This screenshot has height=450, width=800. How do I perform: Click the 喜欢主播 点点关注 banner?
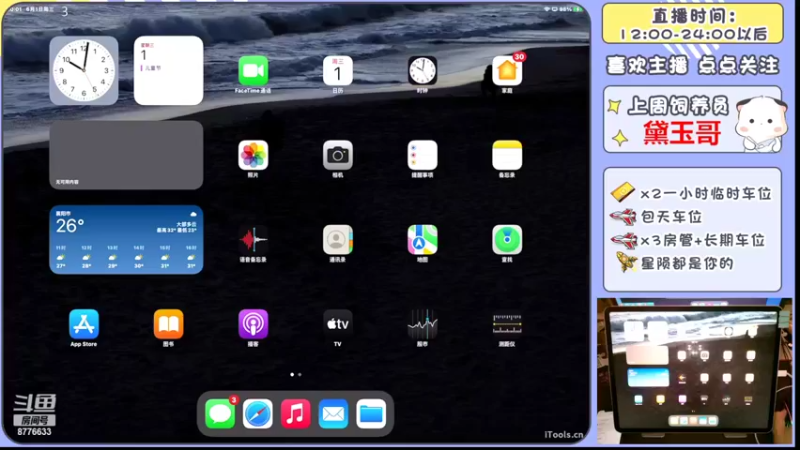tap(692, 65)
